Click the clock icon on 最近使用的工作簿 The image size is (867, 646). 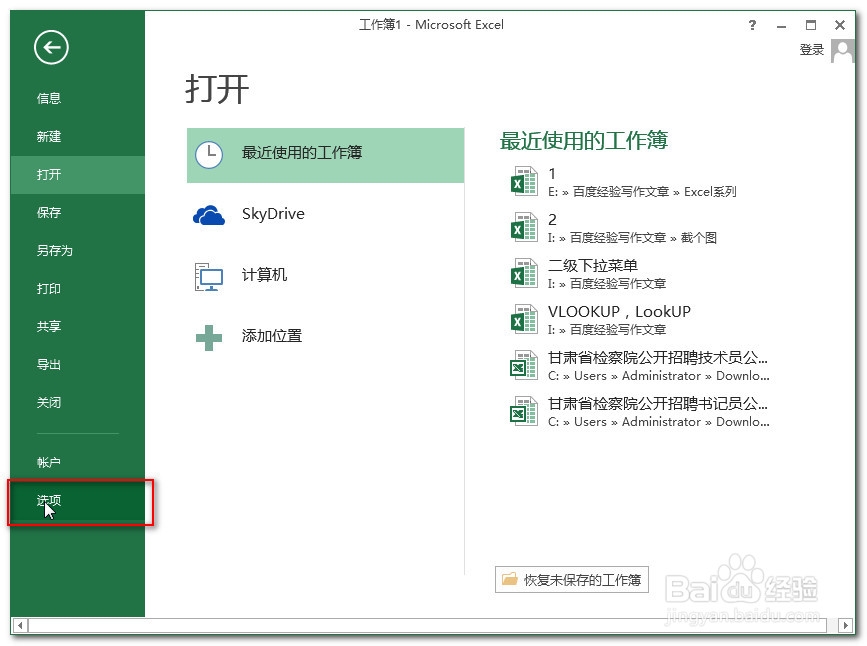coord(210,155)
